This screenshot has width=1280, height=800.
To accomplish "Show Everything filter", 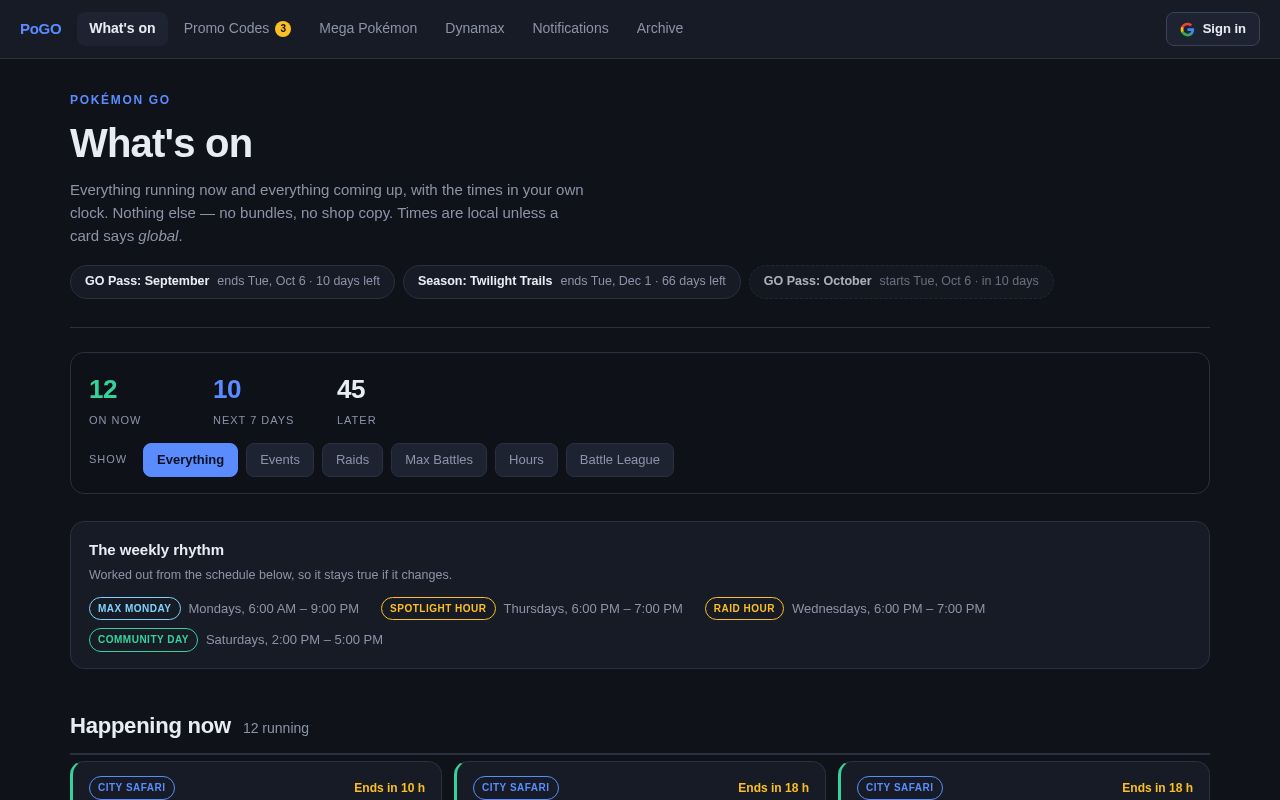I will coord(190,460).
